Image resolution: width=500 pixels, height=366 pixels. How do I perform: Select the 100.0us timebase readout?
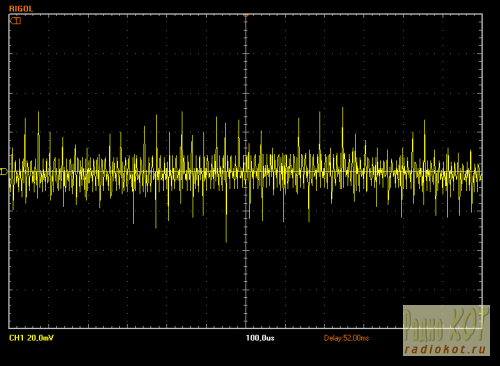(x=260, y=338)
